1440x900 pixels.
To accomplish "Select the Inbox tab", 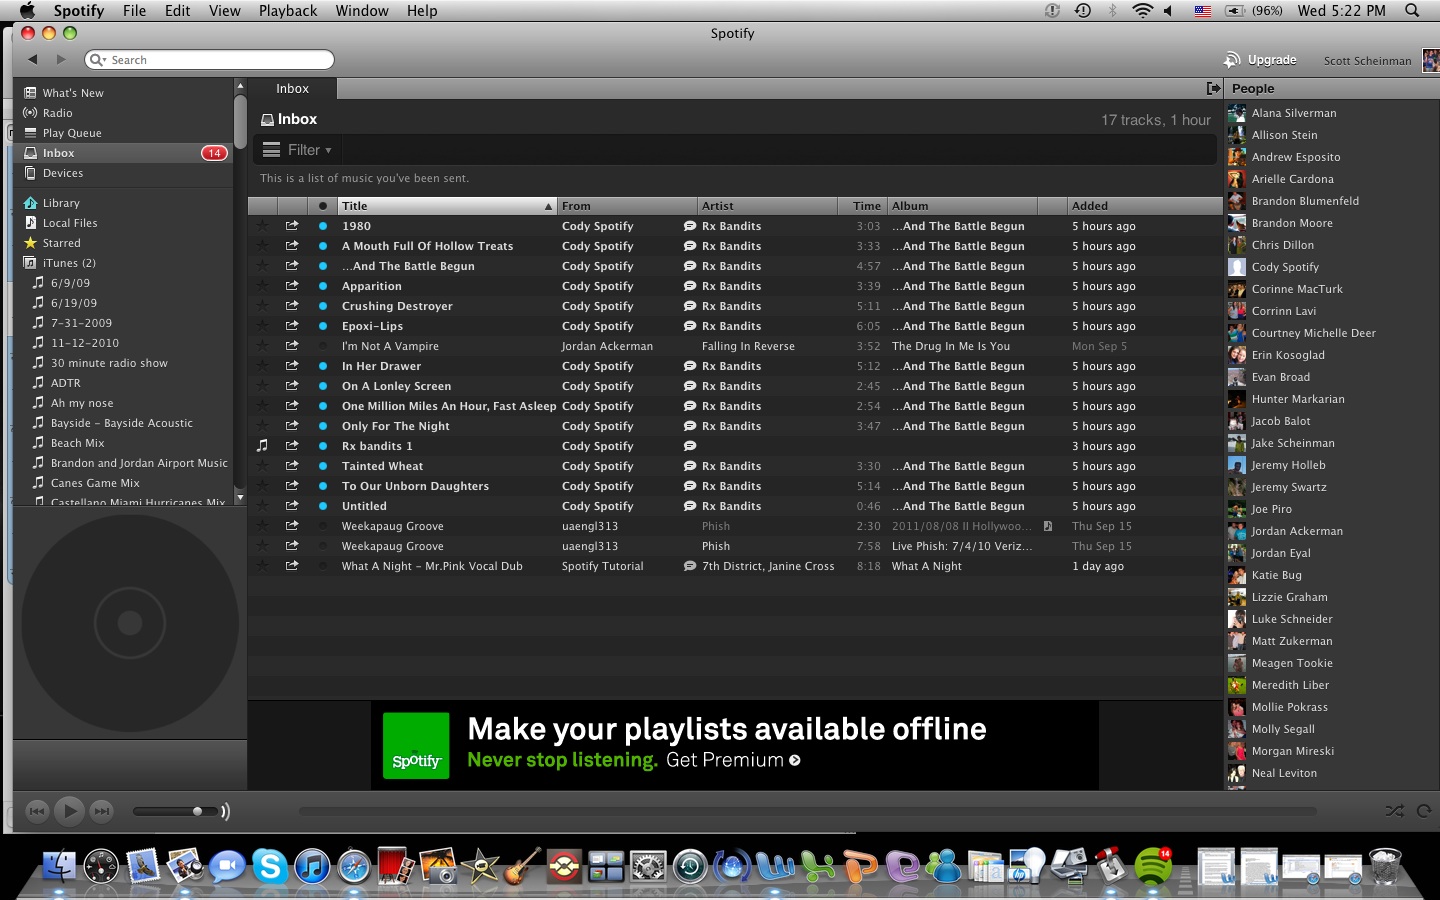I will pos(292,88).
